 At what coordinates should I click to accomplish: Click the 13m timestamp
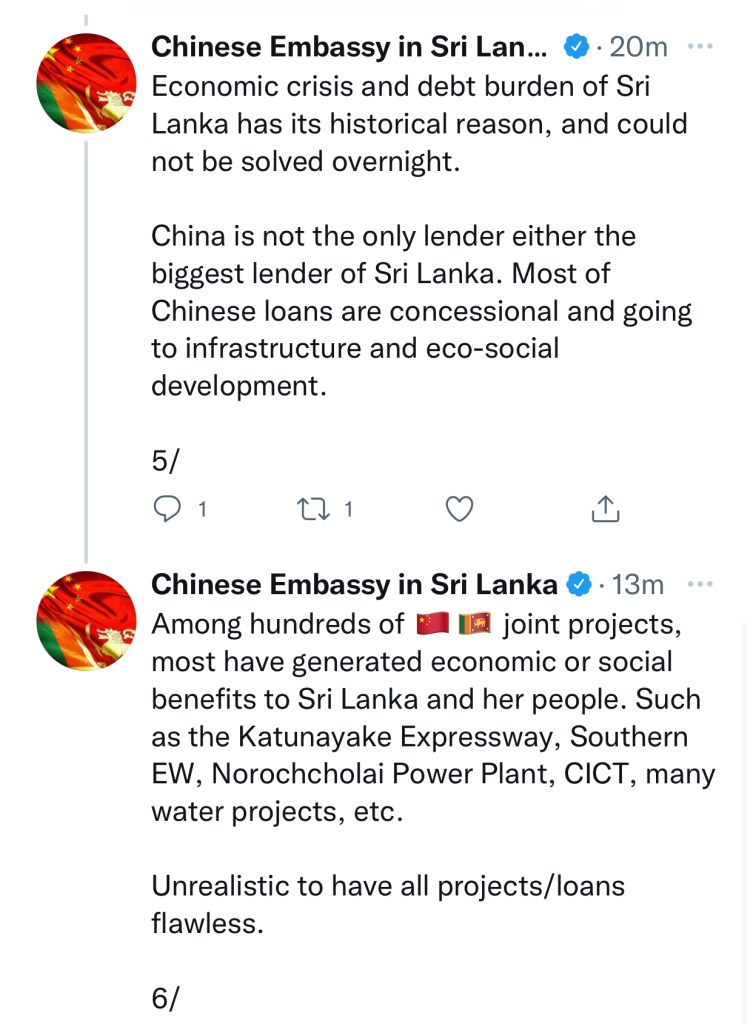(x=638, y=584)
